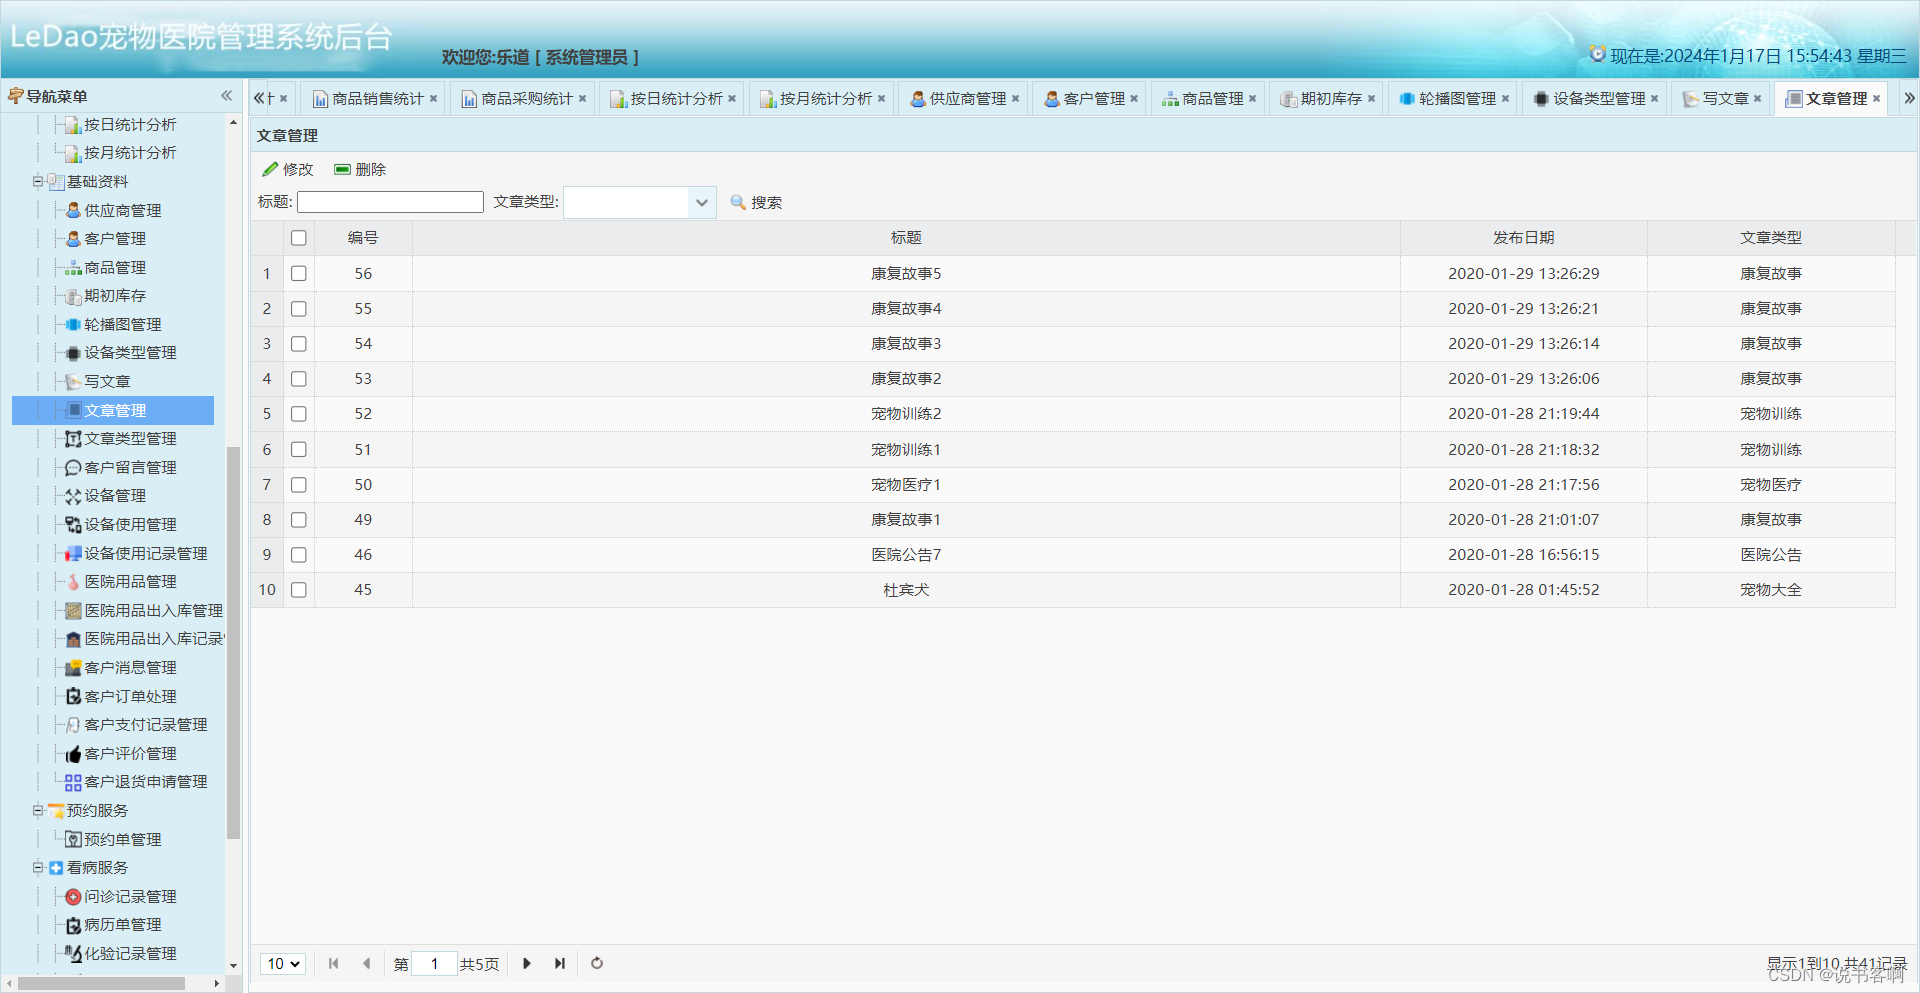Viewport: 1920px width, 993px height.
Task: Collapse the 基础资料 tree node
Action: (x=38, y=182)
